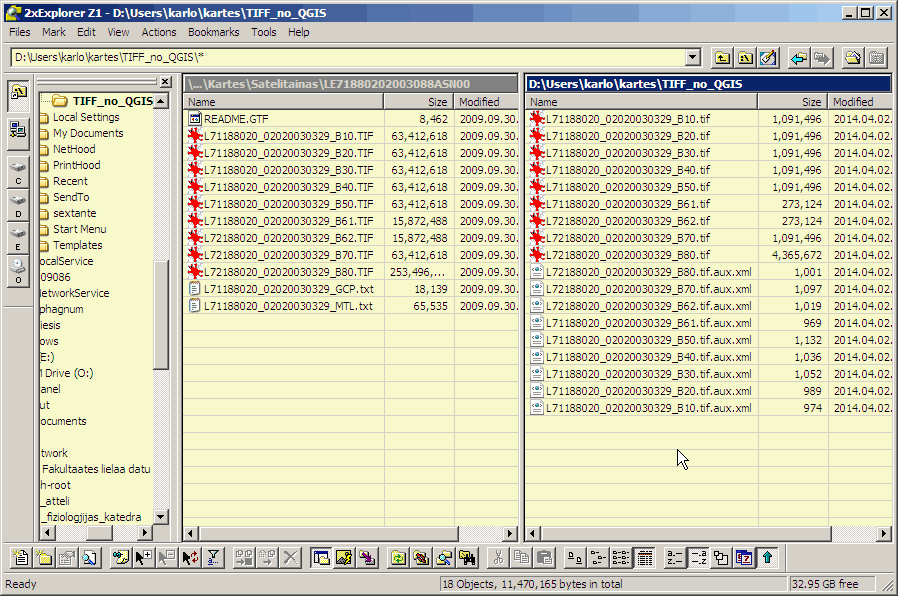Open the Templates folder in tree
This screenshot has width=898, height=596.
coord(78,245)
